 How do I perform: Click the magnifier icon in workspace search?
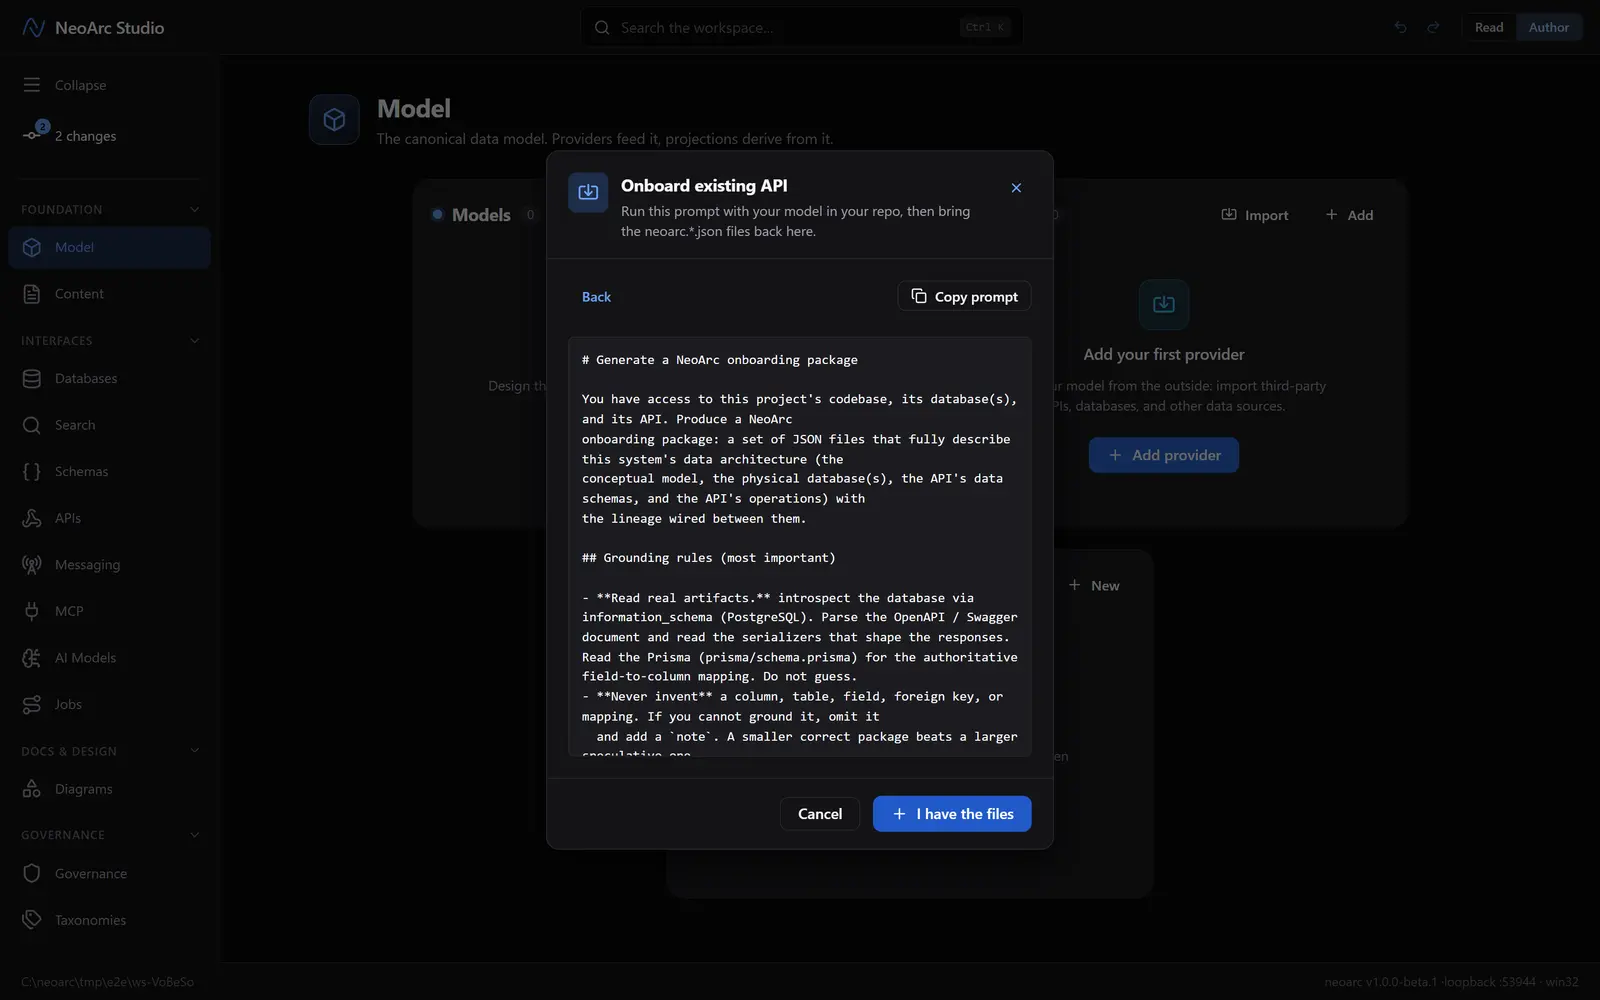(x=602, y=28)
